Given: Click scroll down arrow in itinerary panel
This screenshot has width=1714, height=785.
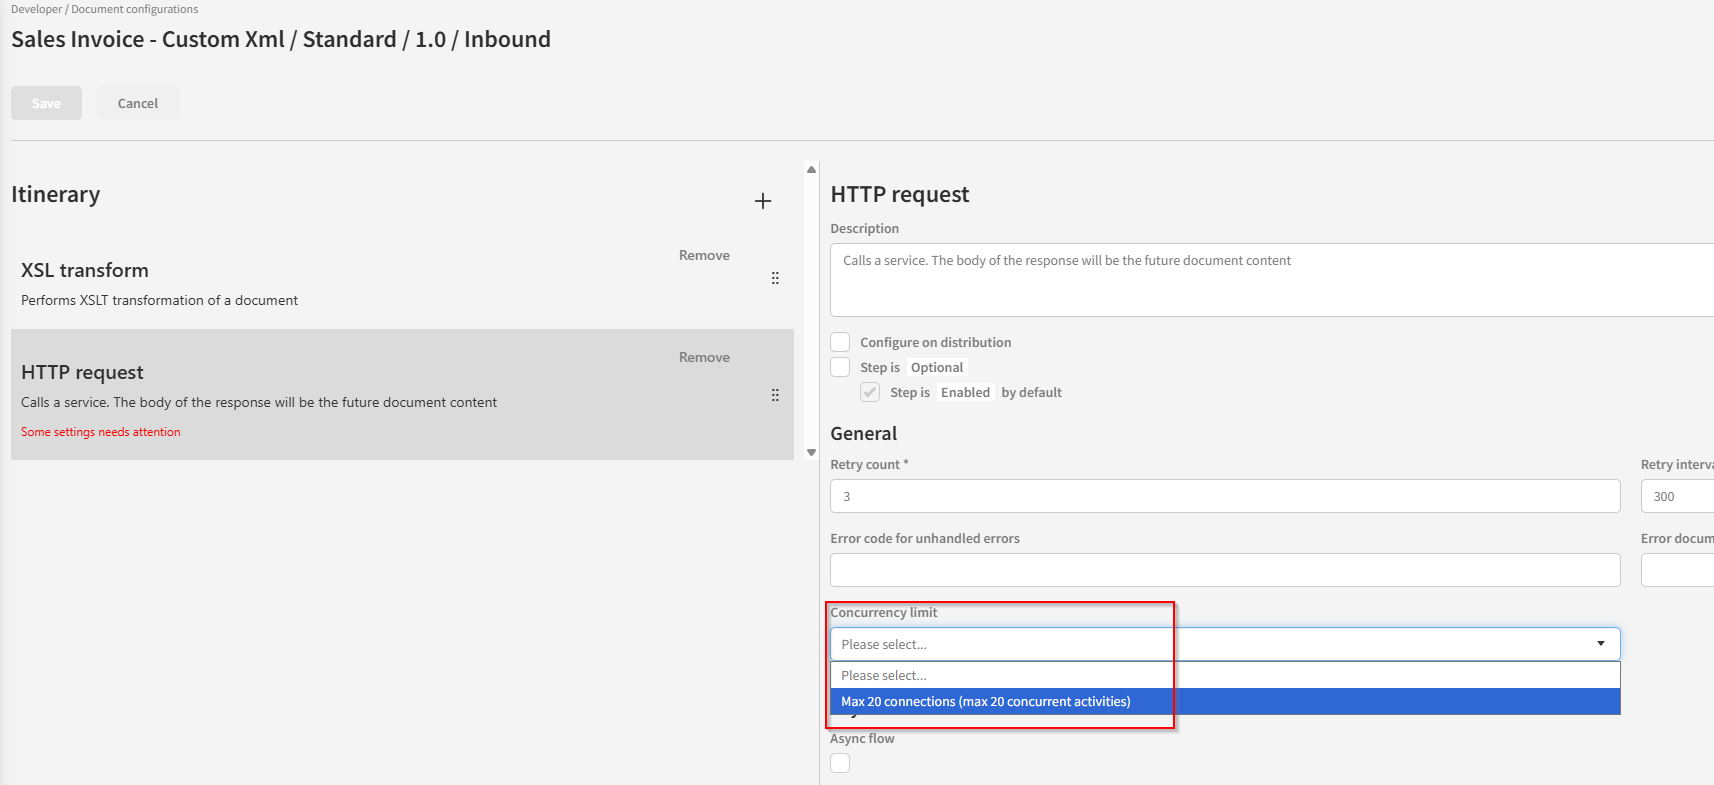Looking at the screenshot, I should (x=811, y=453).
